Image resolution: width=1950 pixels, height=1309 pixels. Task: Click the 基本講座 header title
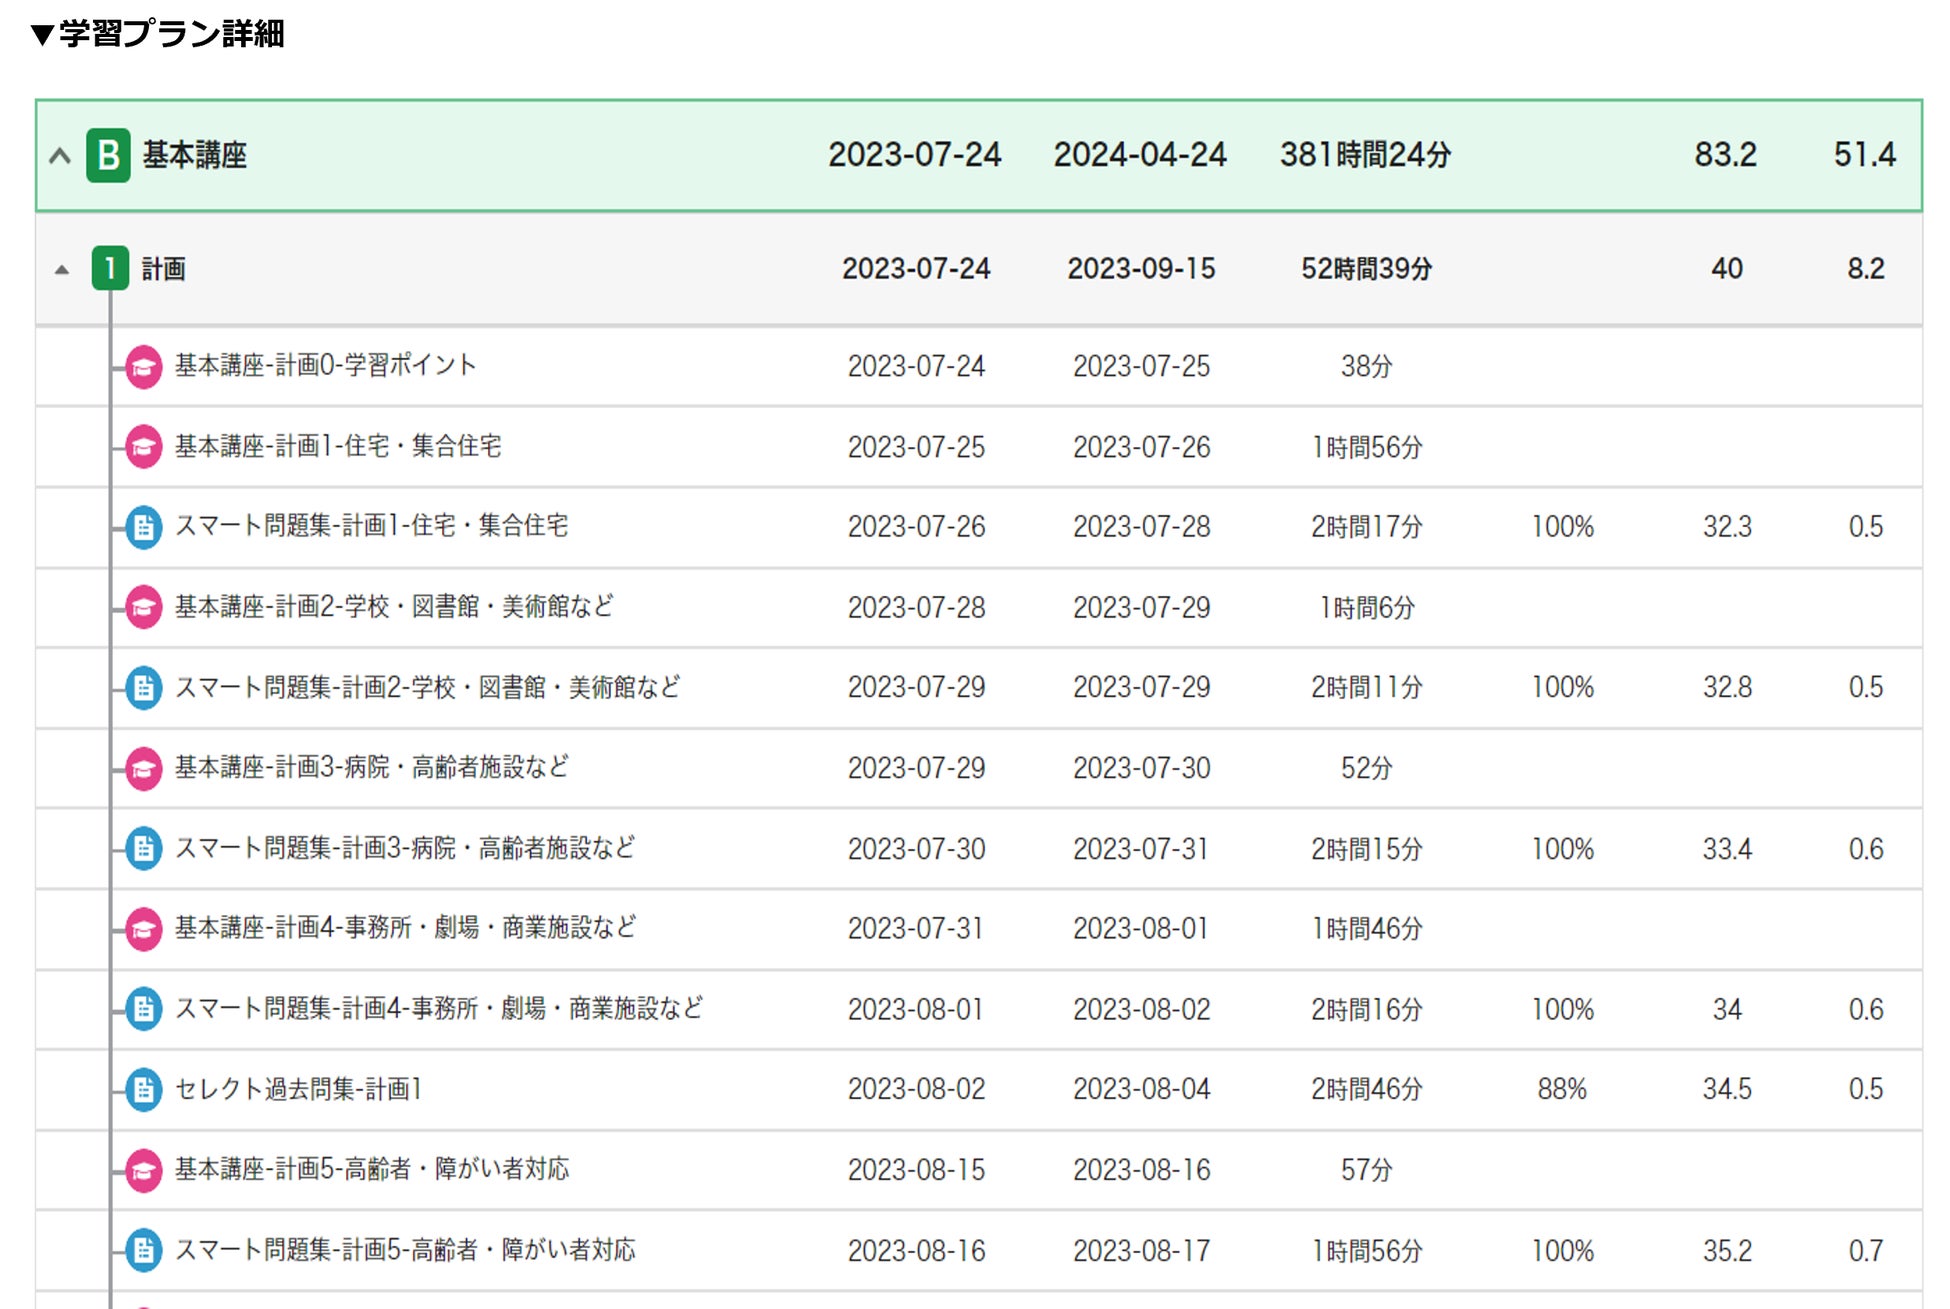tap(194, 156)
